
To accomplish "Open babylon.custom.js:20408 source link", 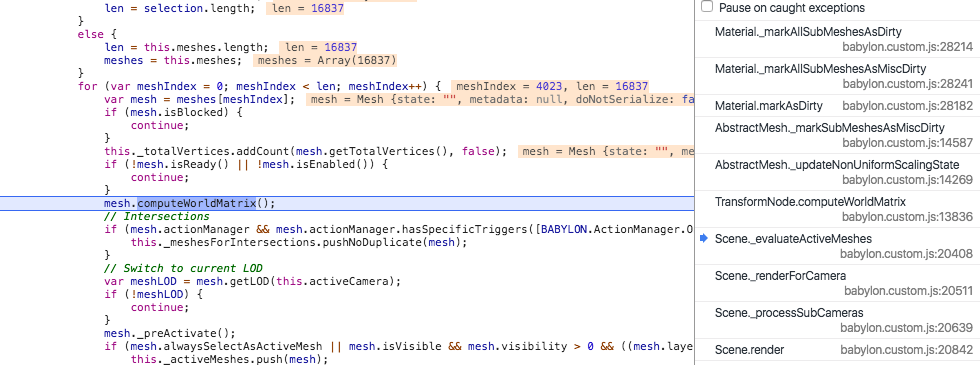I will click(x=906, y=254).
